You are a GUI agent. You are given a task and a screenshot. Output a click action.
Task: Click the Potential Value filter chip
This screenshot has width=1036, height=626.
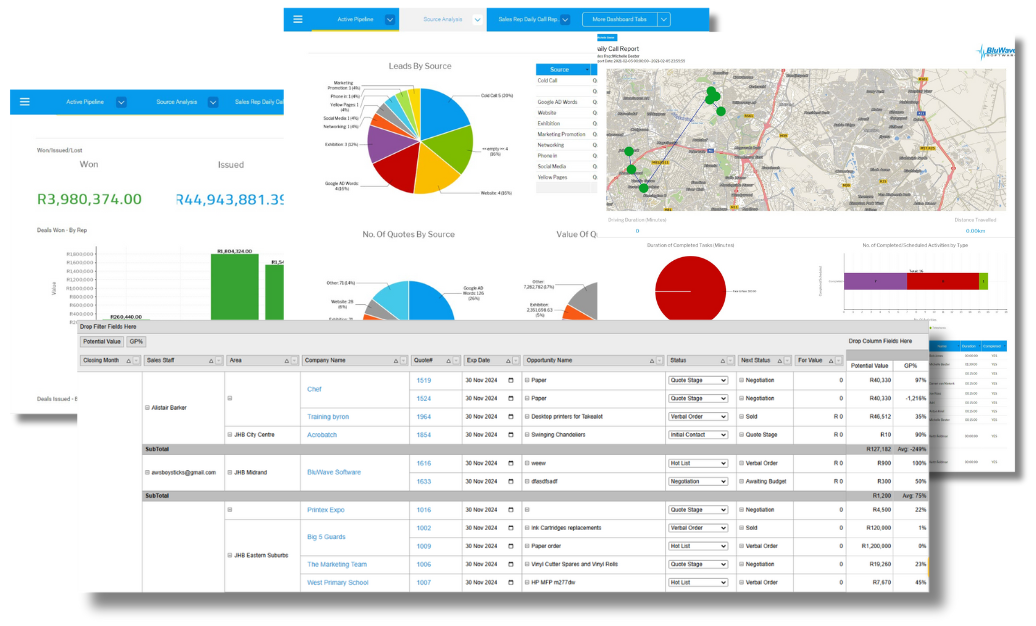pos(103,341)
